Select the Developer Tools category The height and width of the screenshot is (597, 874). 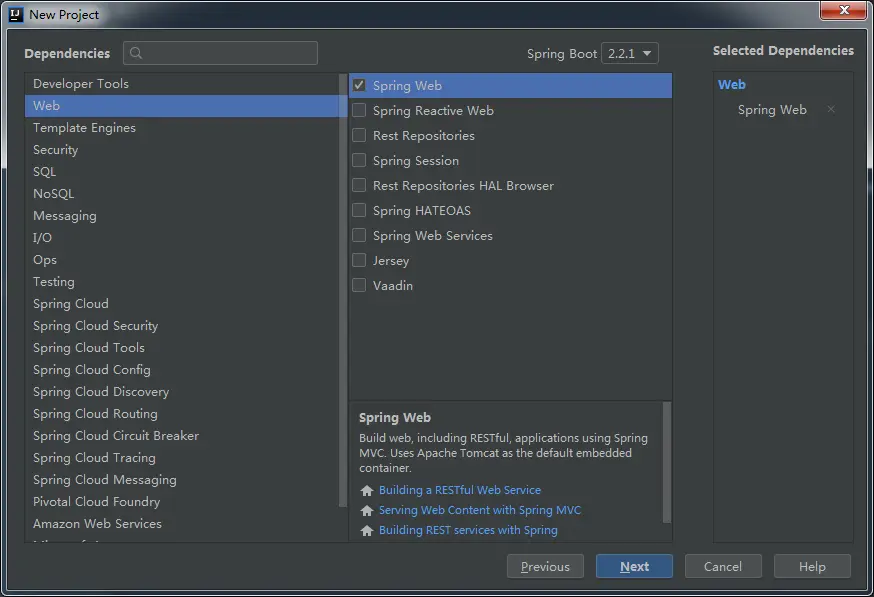point(182,84)
